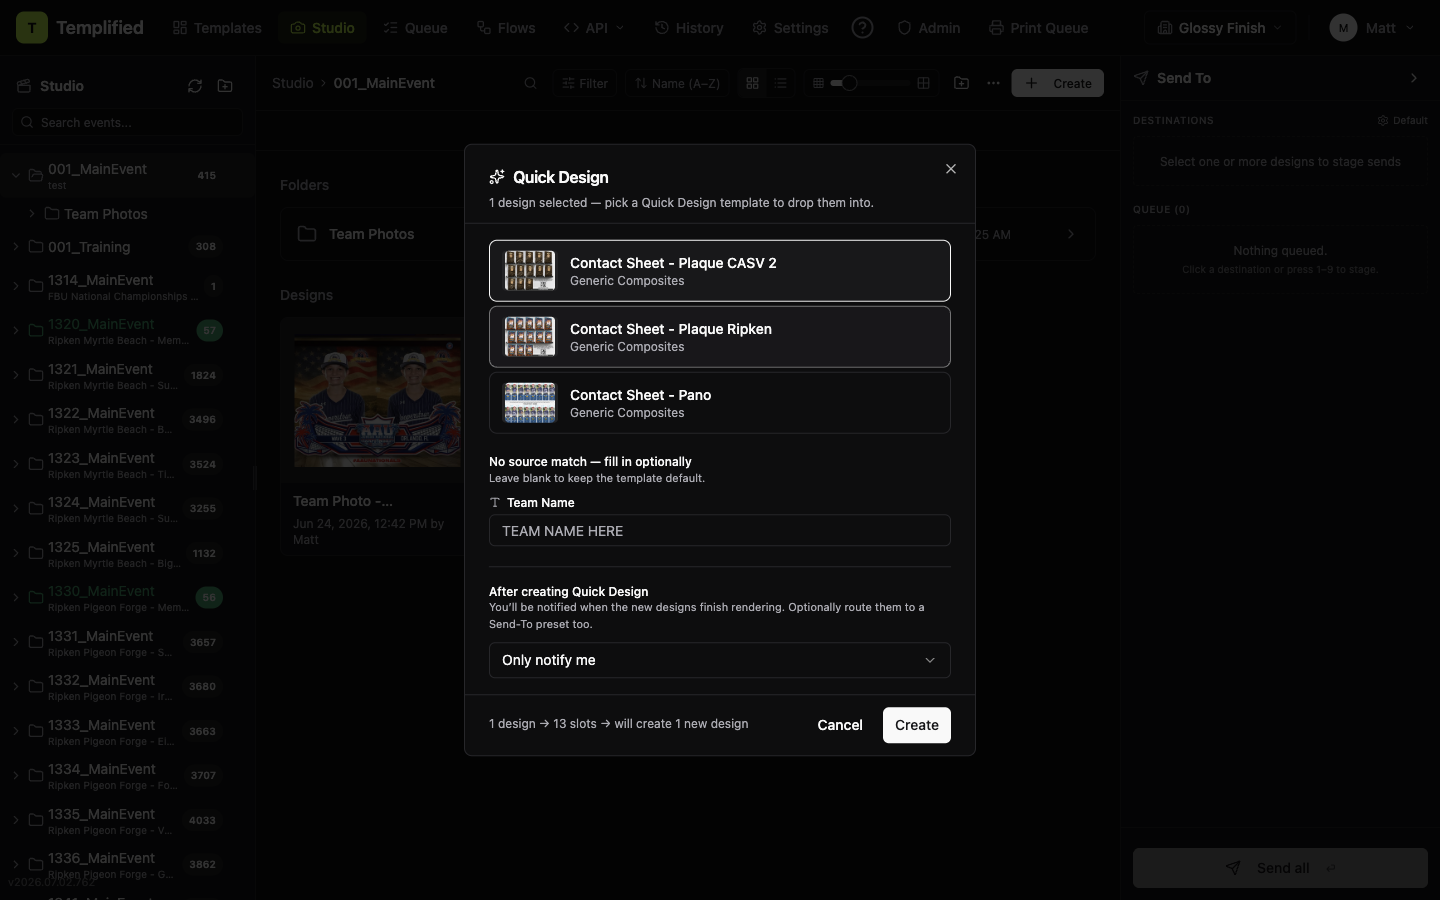The height and width of the screenshot is (900, 1440).
Task: Click the large thumbnails icon beside slider
Action: pyautogui.click(x=923, y=83)
